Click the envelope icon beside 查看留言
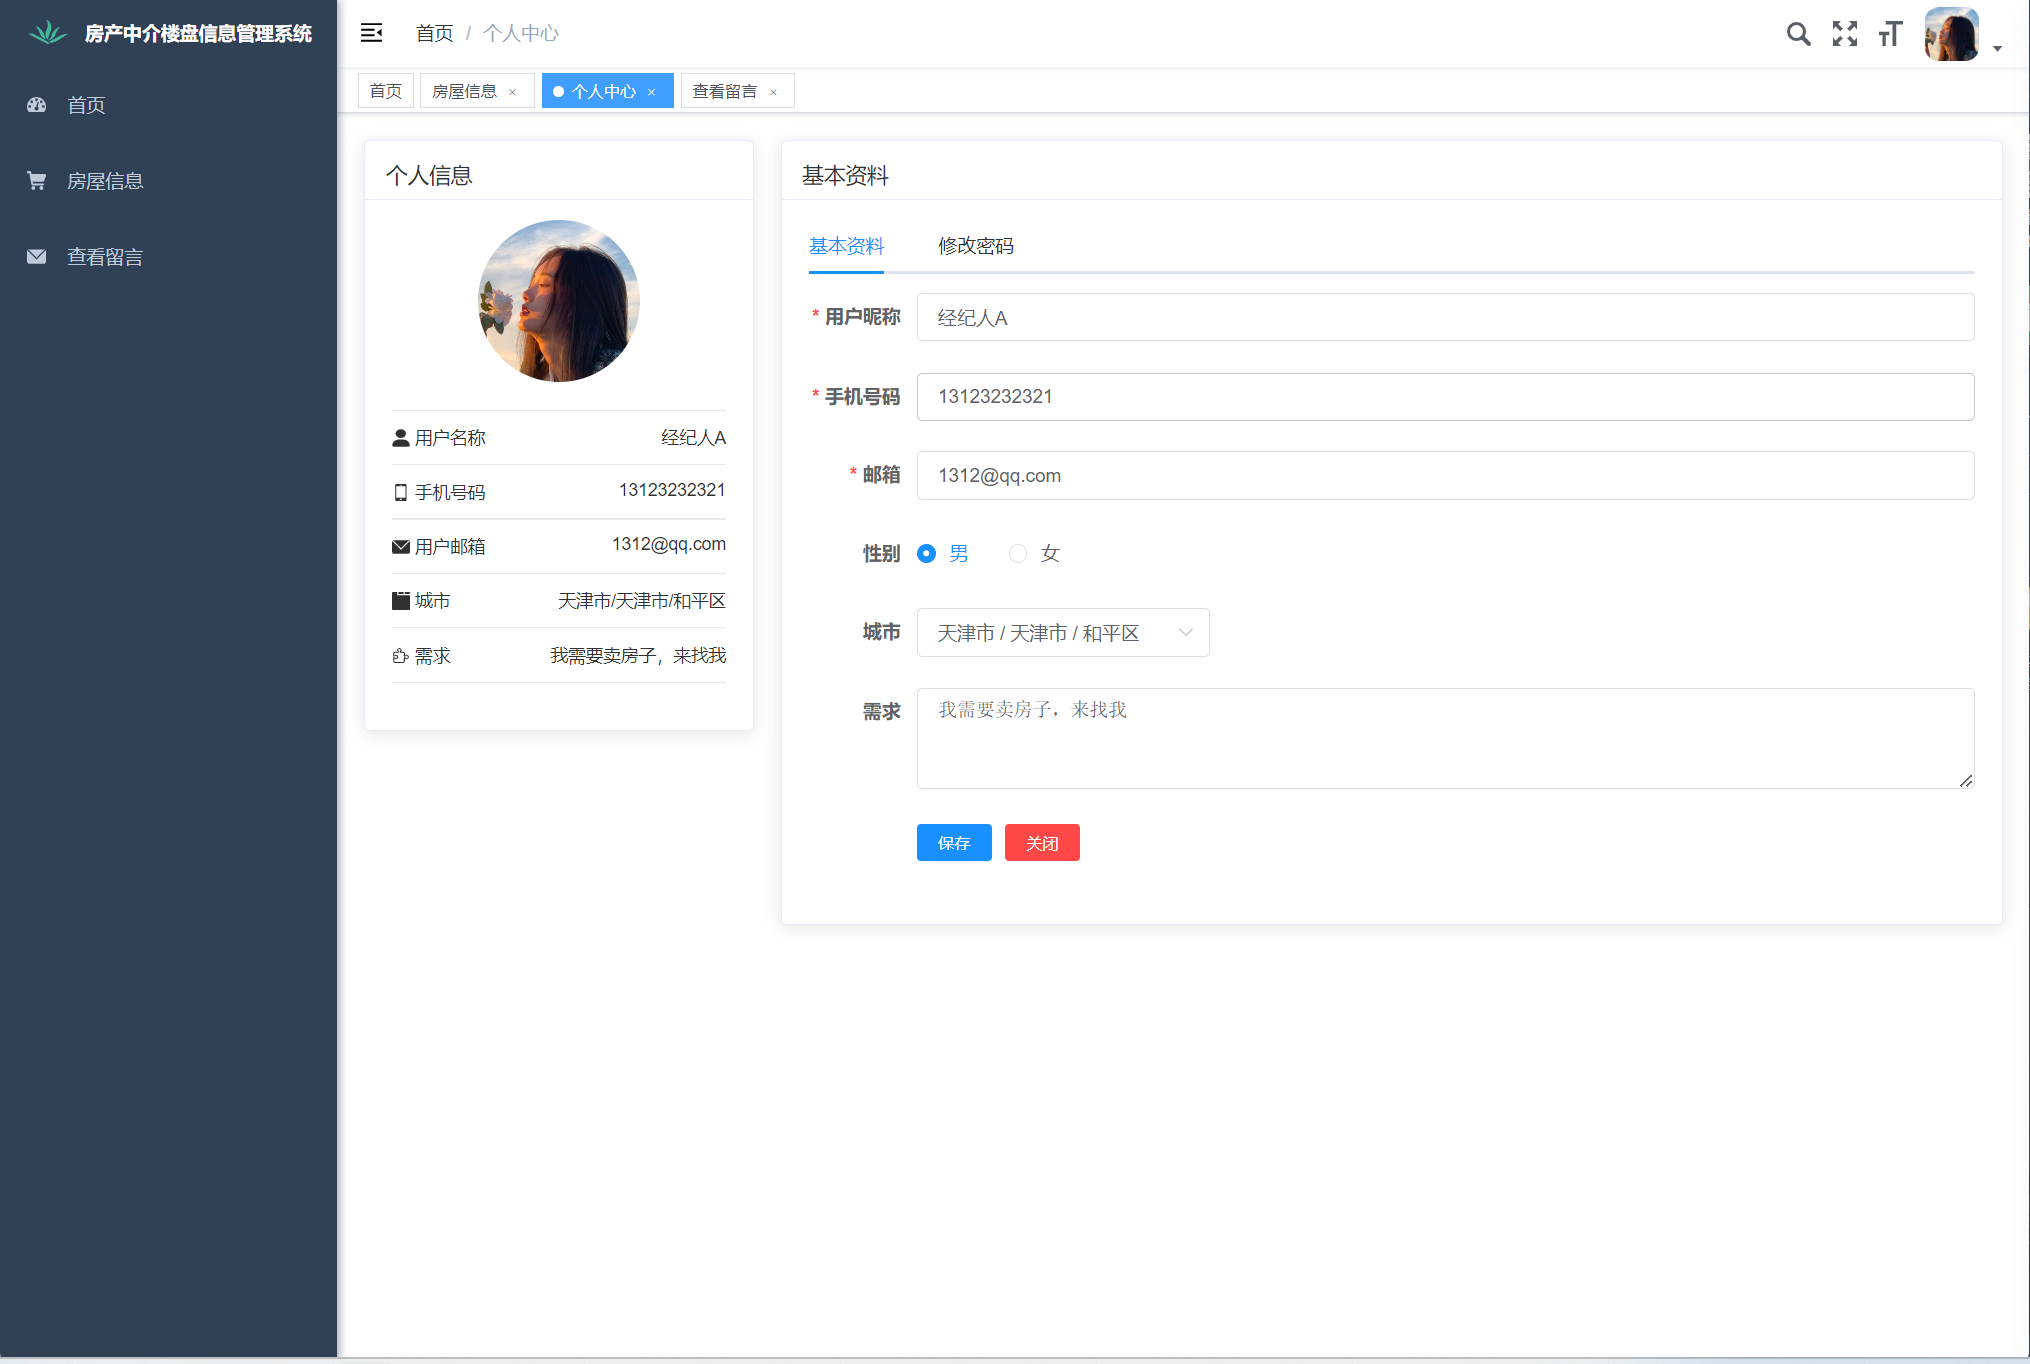 [37, 256]
